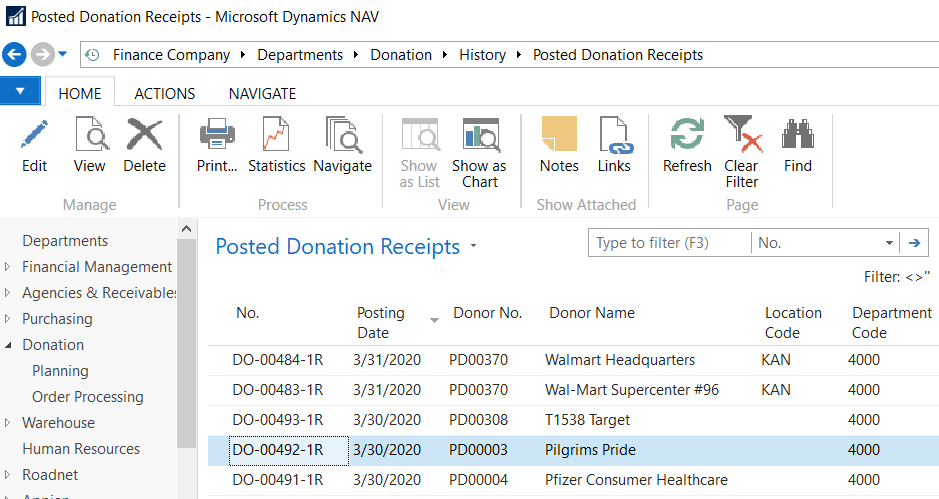Sort by the Posting Date column header

(x=381, y=322)
